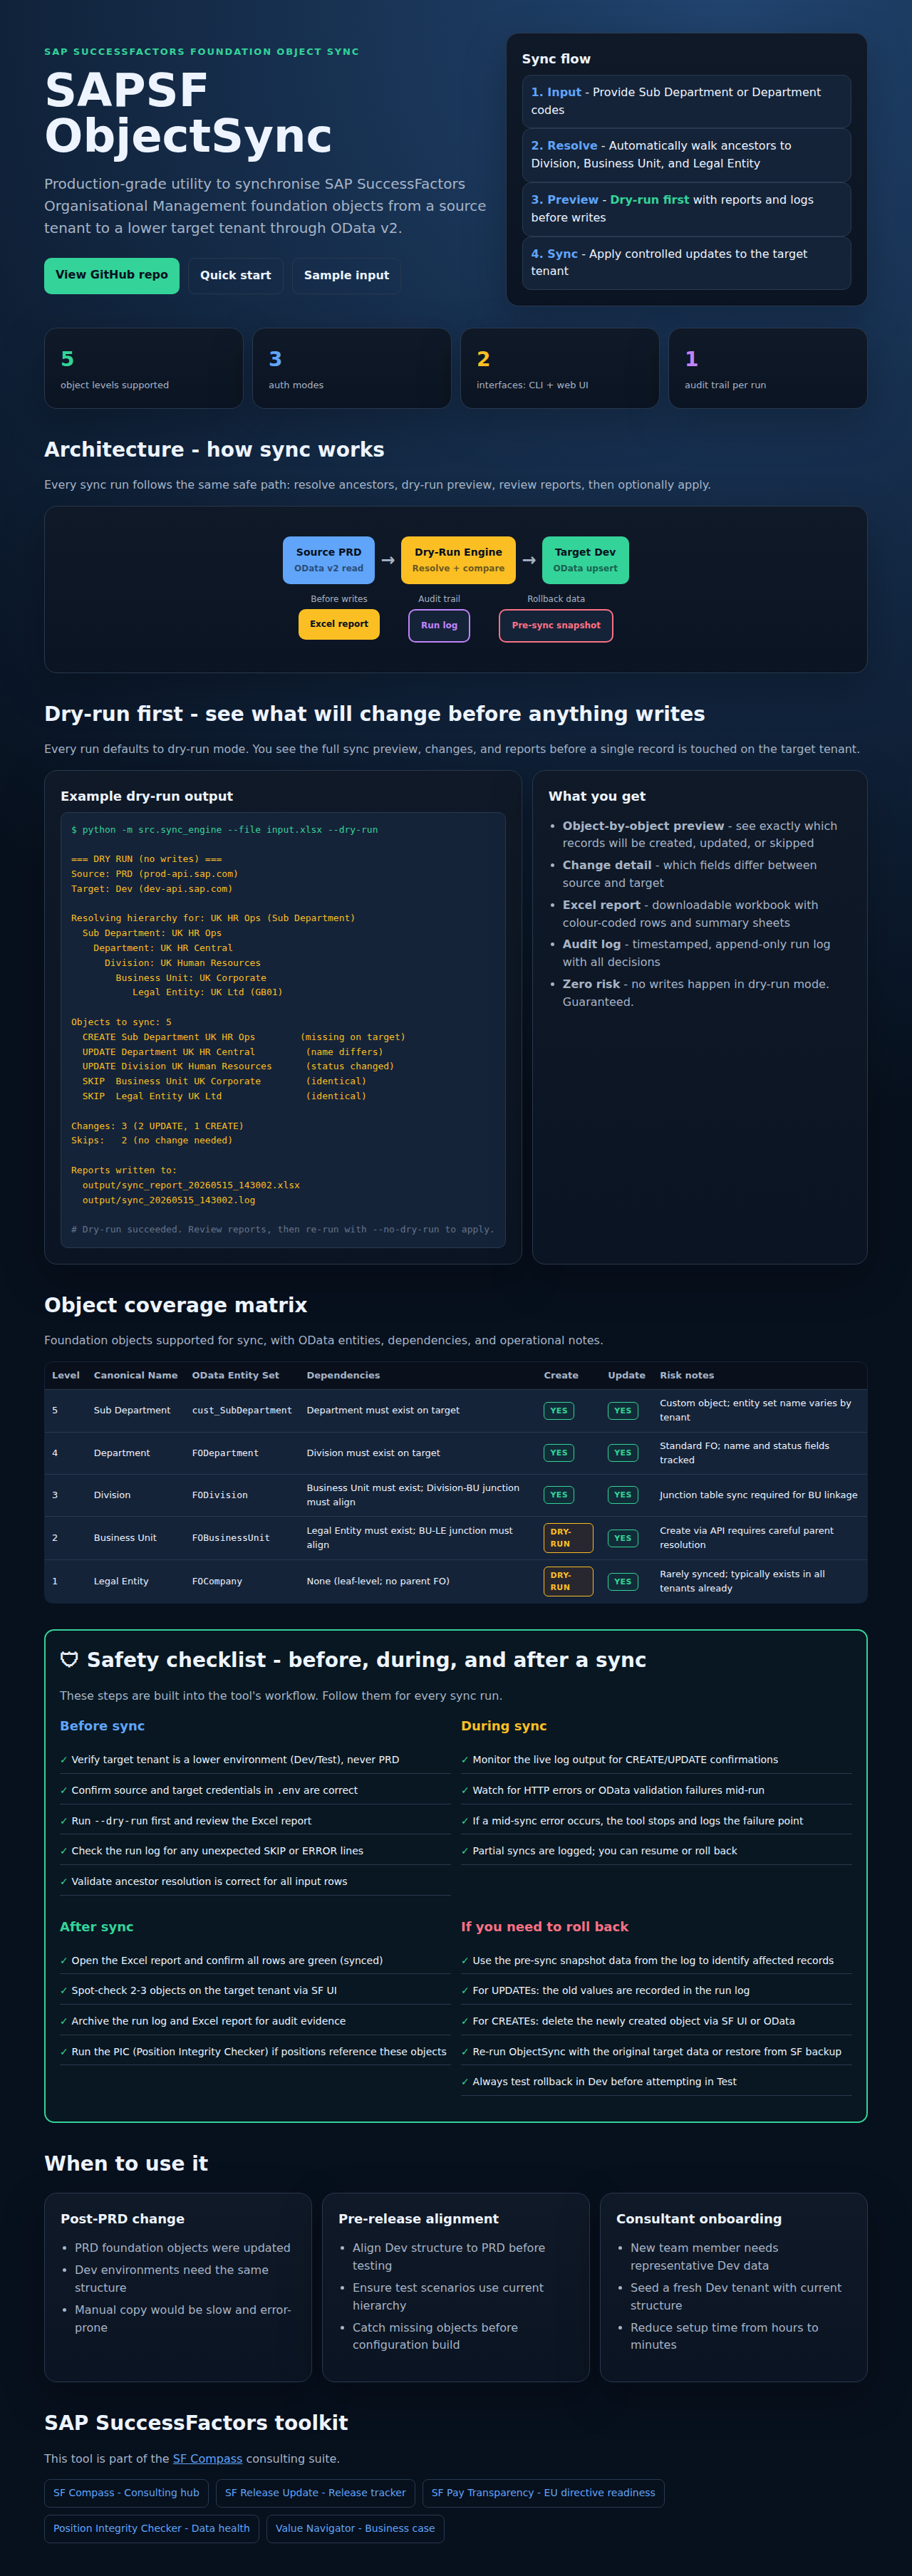Go to Position Integrity Checker - Data health
The width and height of the screenshot is (912, 2576).
[x=152, y=2528]
